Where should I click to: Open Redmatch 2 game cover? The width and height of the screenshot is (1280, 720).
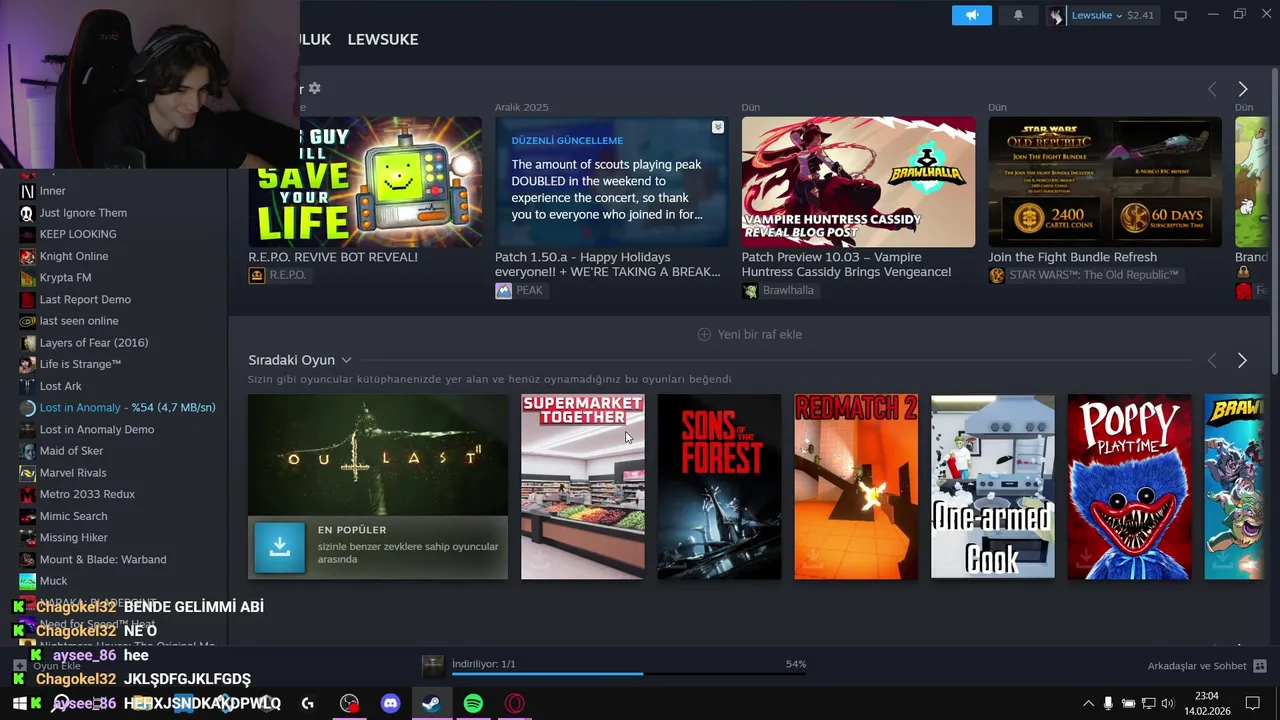[x=856, y=486]
